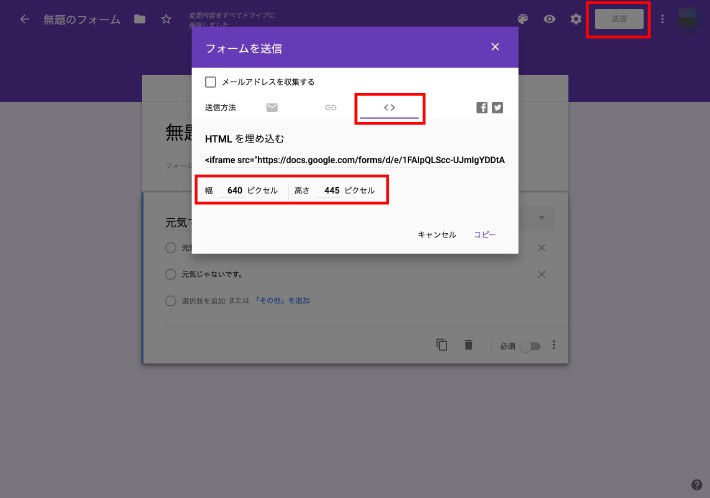The height and width of the screenshot is (498, 710).
Task: Star the form with the star icon
Action: click(x=166, y=19)
